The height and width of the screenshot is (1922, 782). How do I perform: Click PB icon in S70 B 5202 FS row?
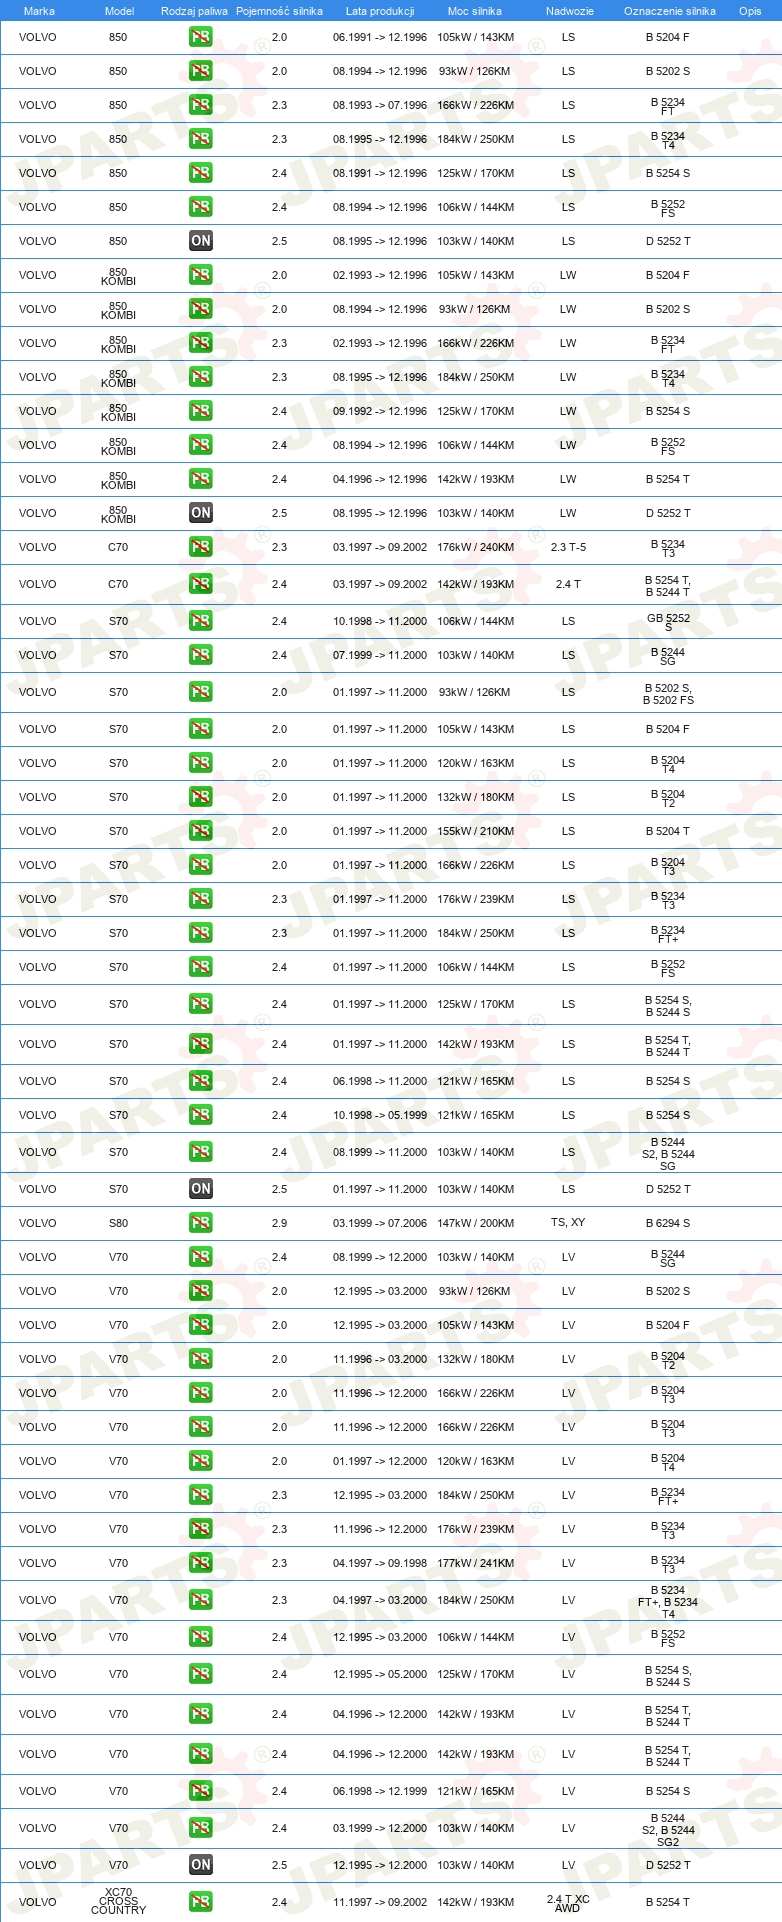click(x=201, y=692)
